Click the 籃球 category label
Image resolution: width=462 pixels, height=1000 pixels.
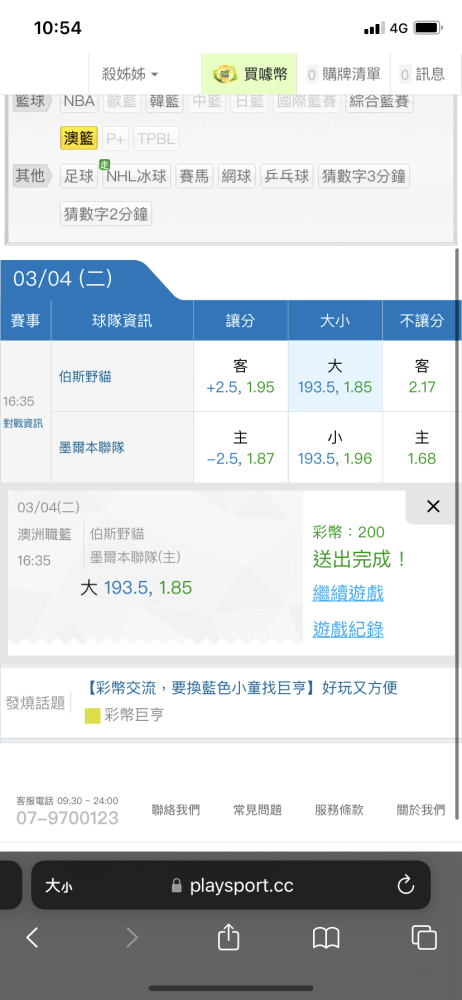tap(32, 101)
